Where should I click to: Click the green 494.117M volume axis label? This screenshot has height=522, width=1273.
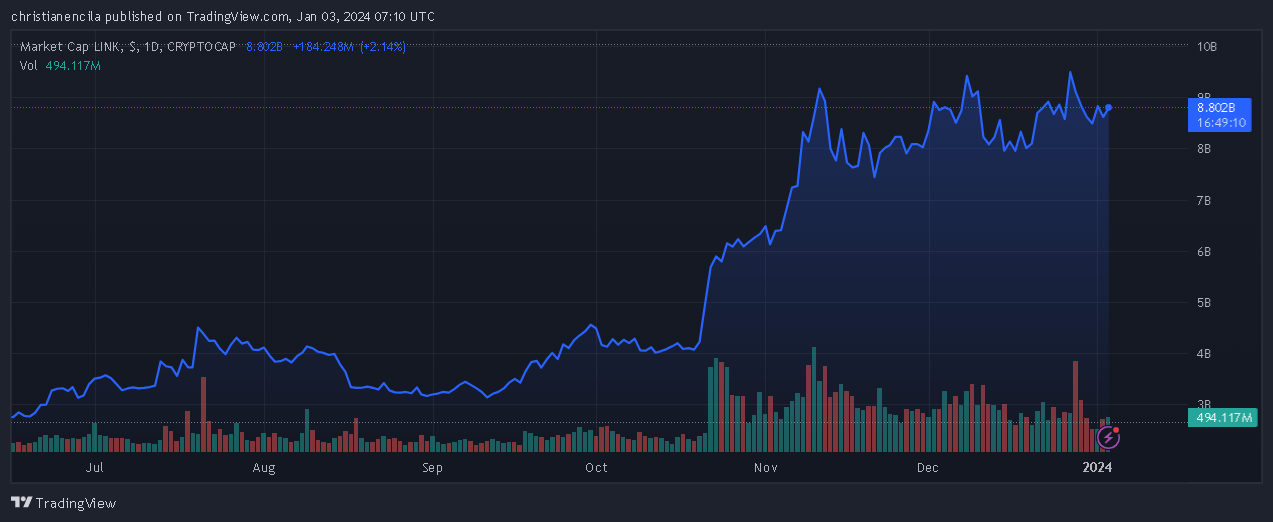click(x=1221, y=418)
